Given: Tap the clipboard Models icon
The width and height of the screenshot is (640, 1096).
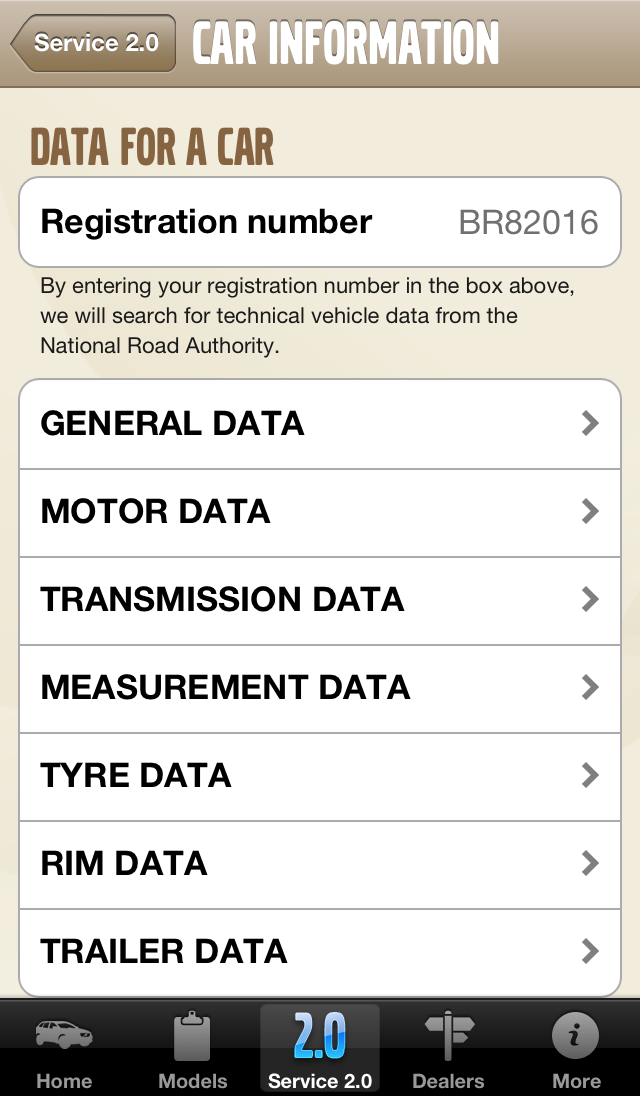Looking at the screenshot, I should click(192, 1036).
